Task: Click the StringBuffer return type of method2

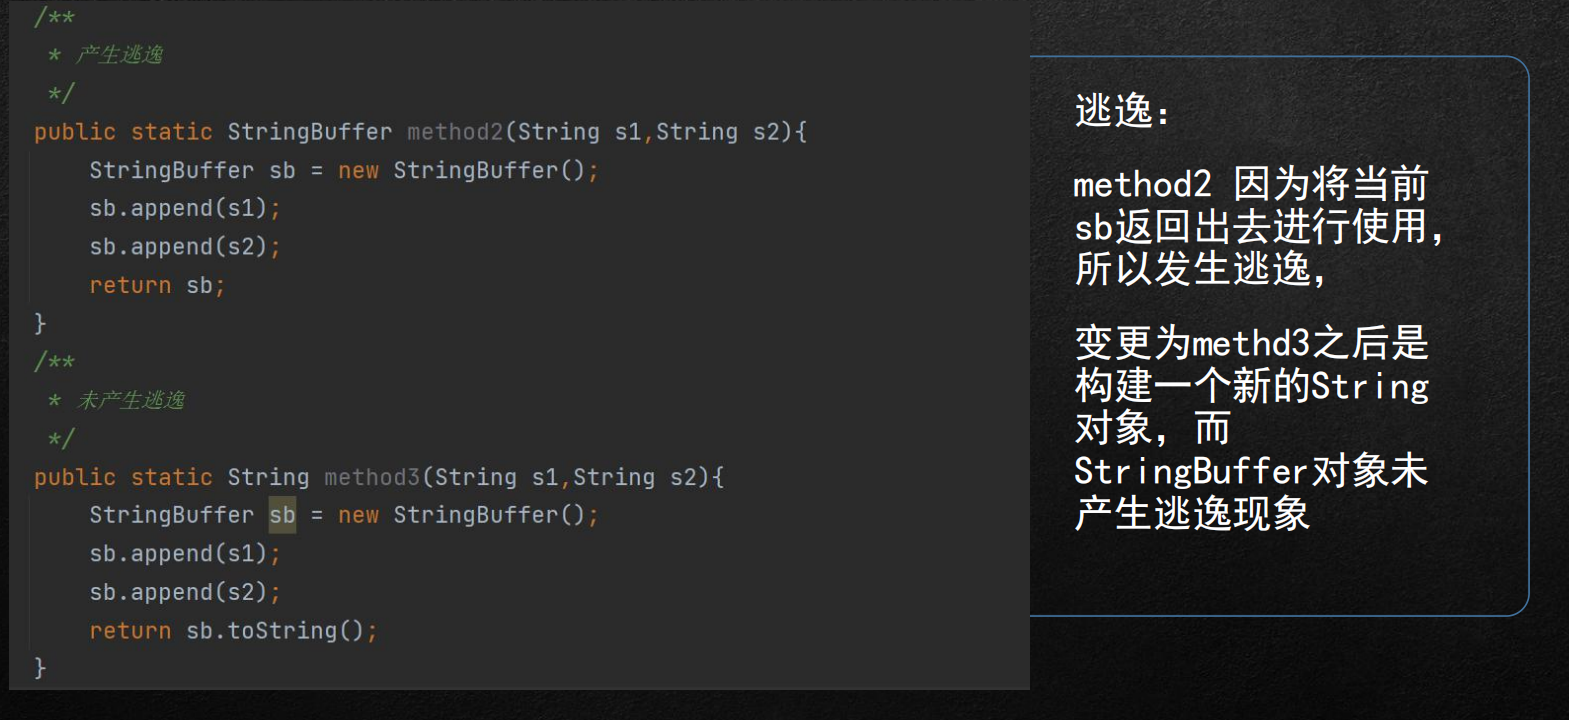Action: pos(309,132)
